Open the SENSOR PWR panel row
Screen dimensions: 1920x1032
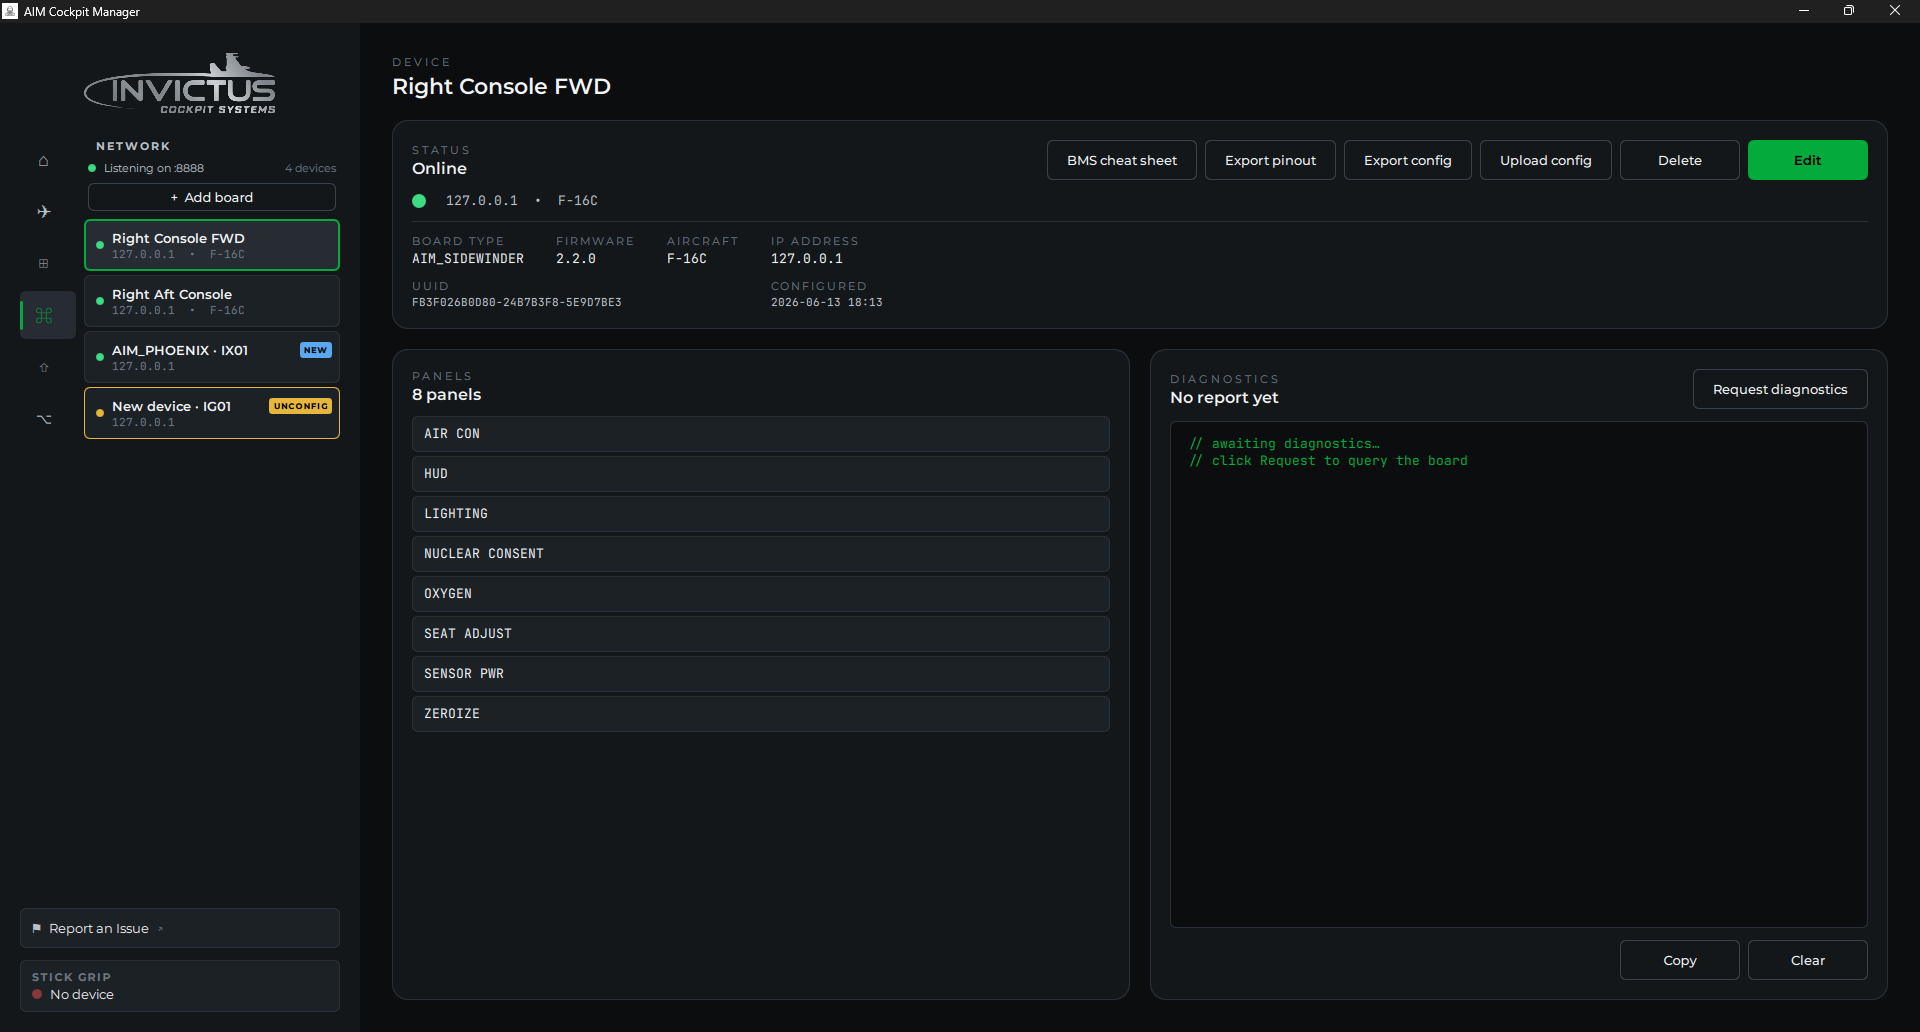[761, 674]
